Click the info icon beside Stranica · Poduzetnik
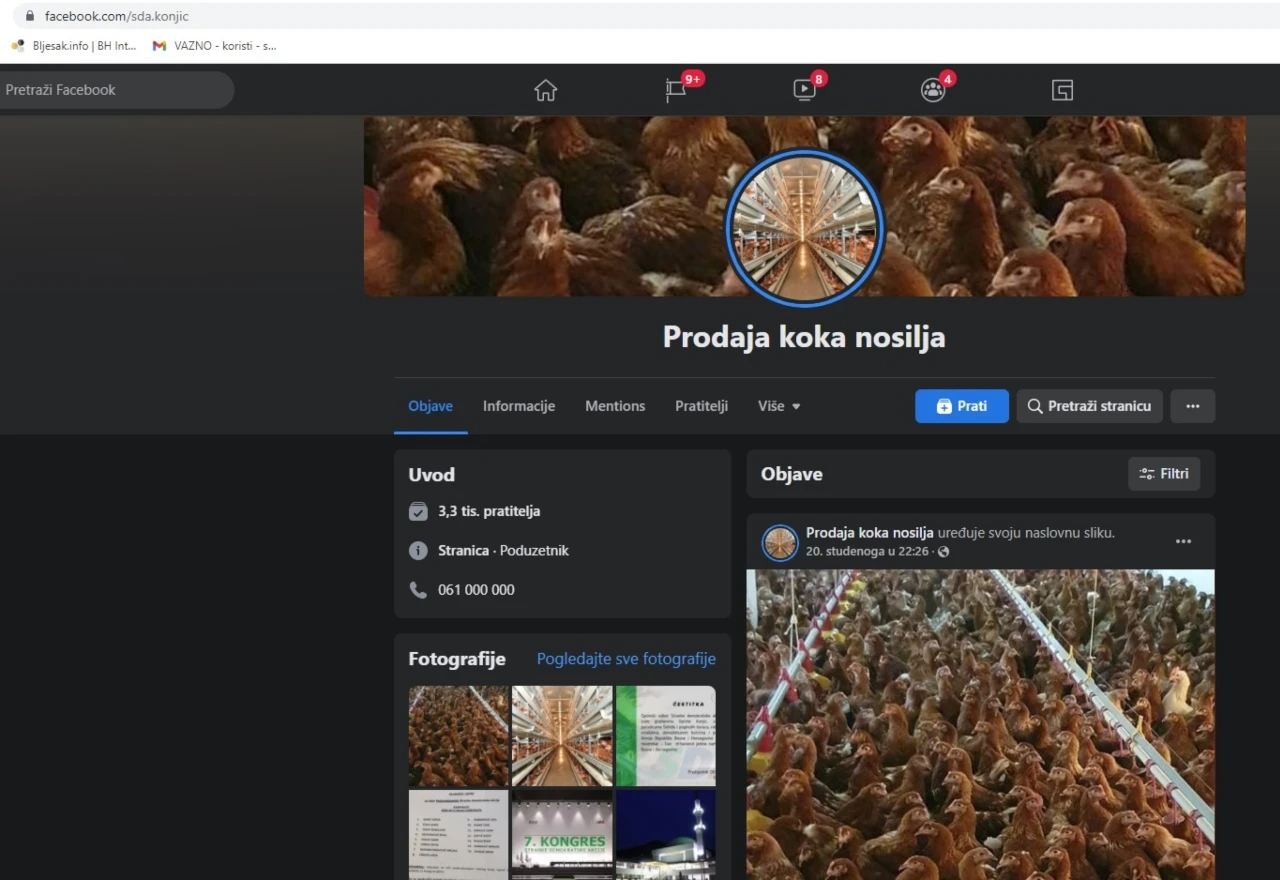 point(418,551)
